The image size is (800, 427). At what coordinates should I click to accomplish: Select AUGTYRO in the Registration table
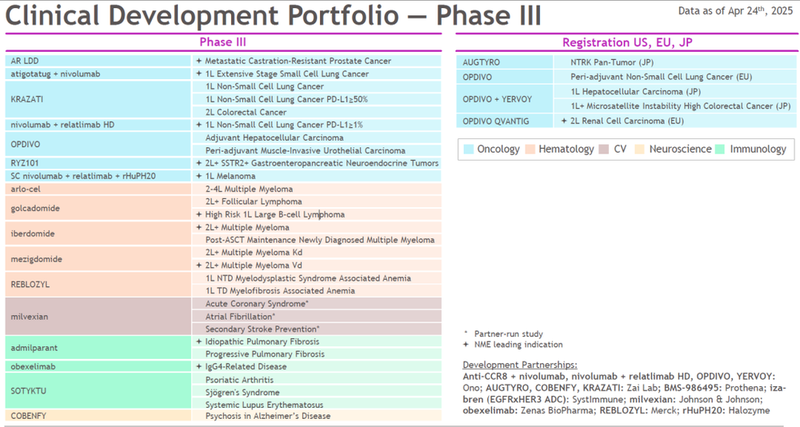505,62
